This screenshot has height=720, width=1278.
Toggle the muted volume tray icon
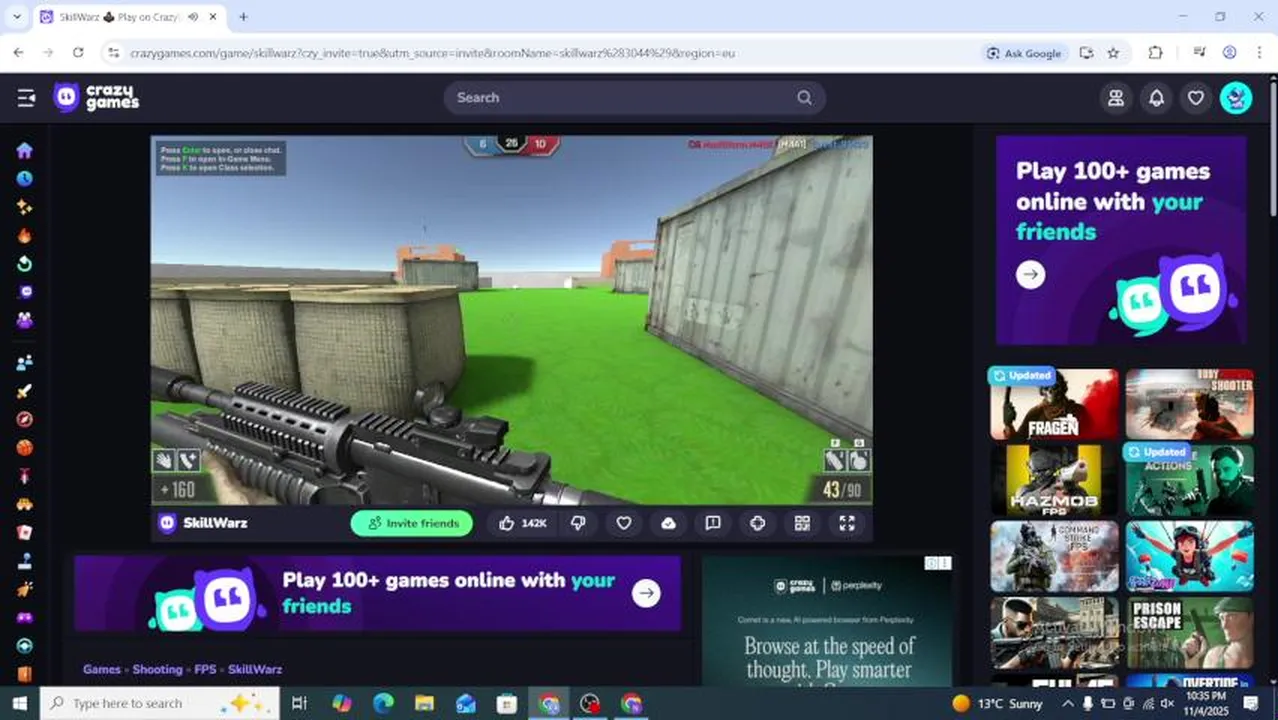pos(1168,703)
